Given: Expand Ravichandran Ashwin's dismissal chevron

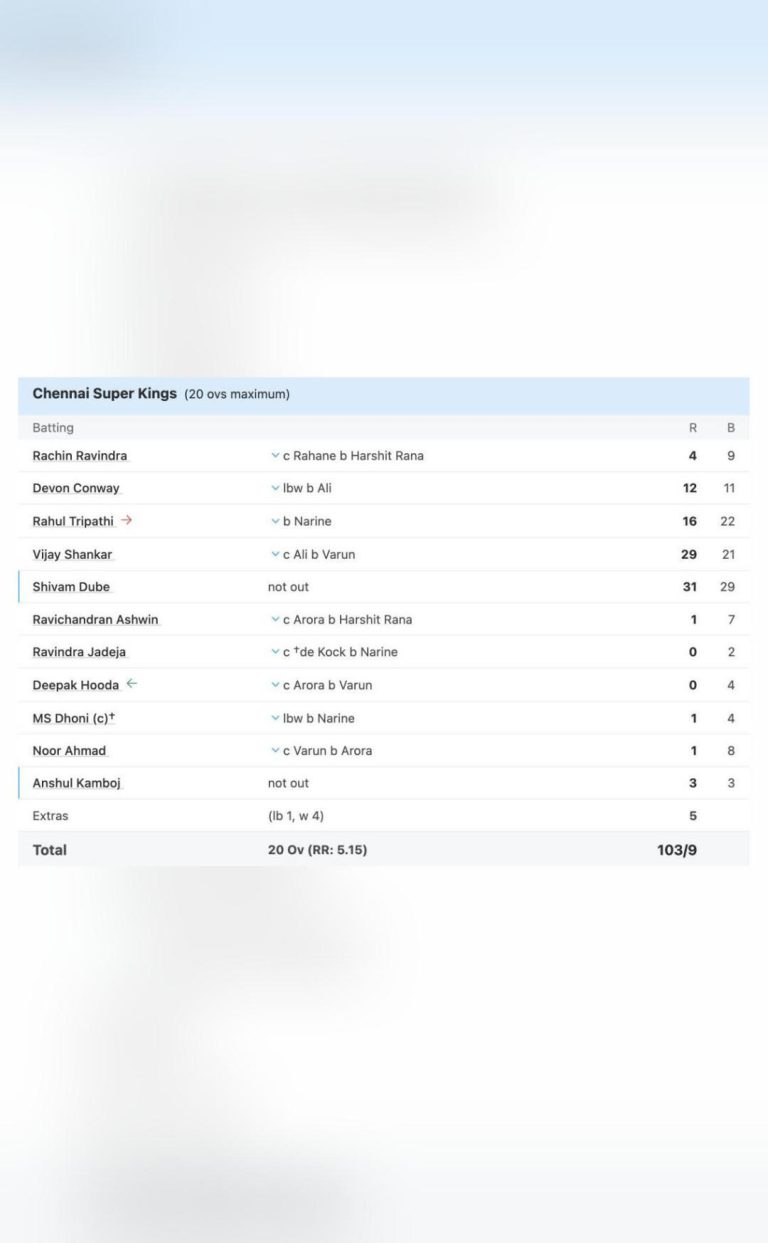Looking at the screenshot, I should point(275,619).
